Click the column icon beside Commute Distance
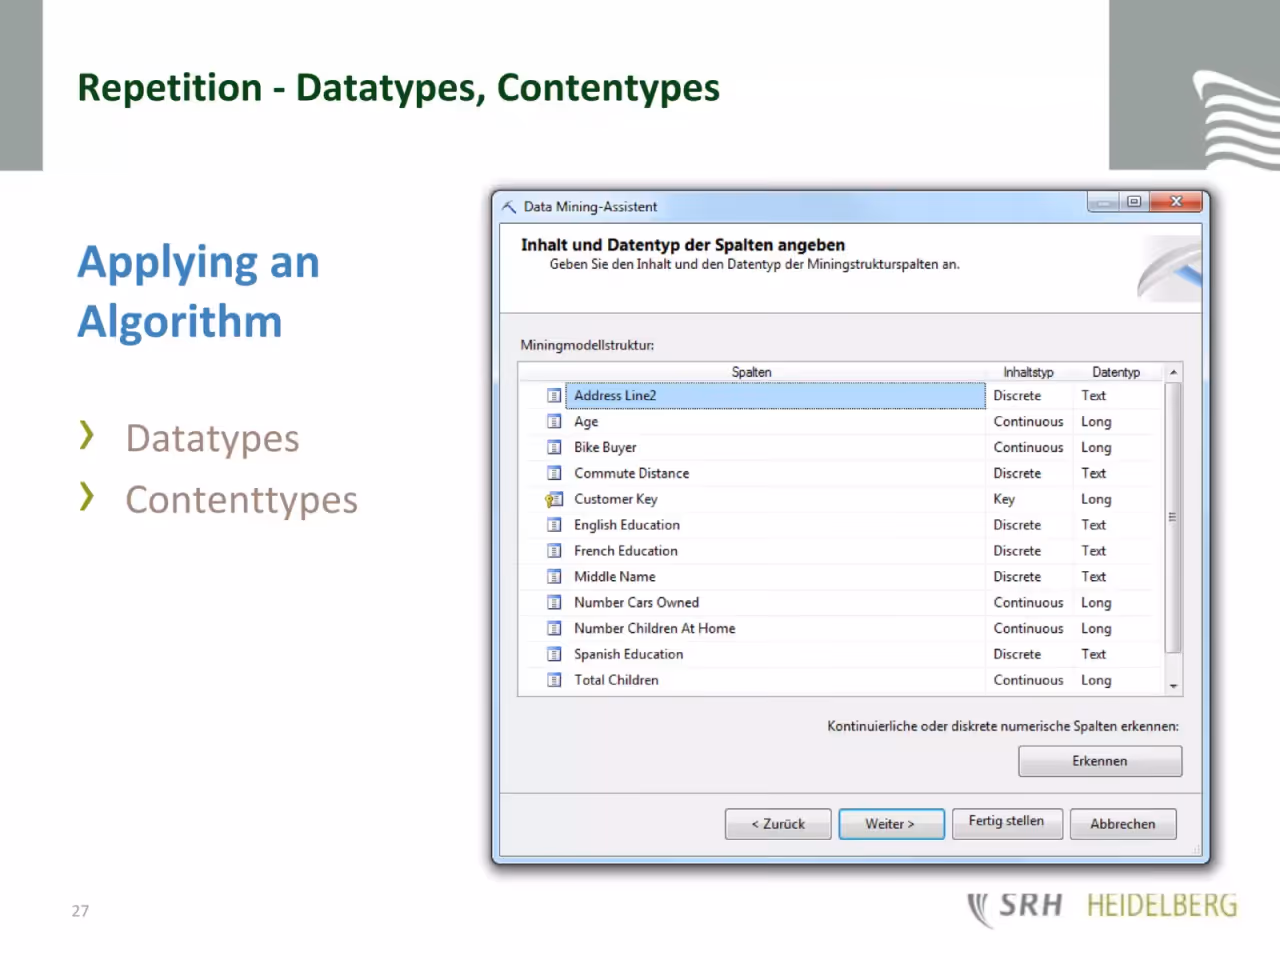Image resolution: width=1280 pixels, height=960 pixels. tap(554, 474)
